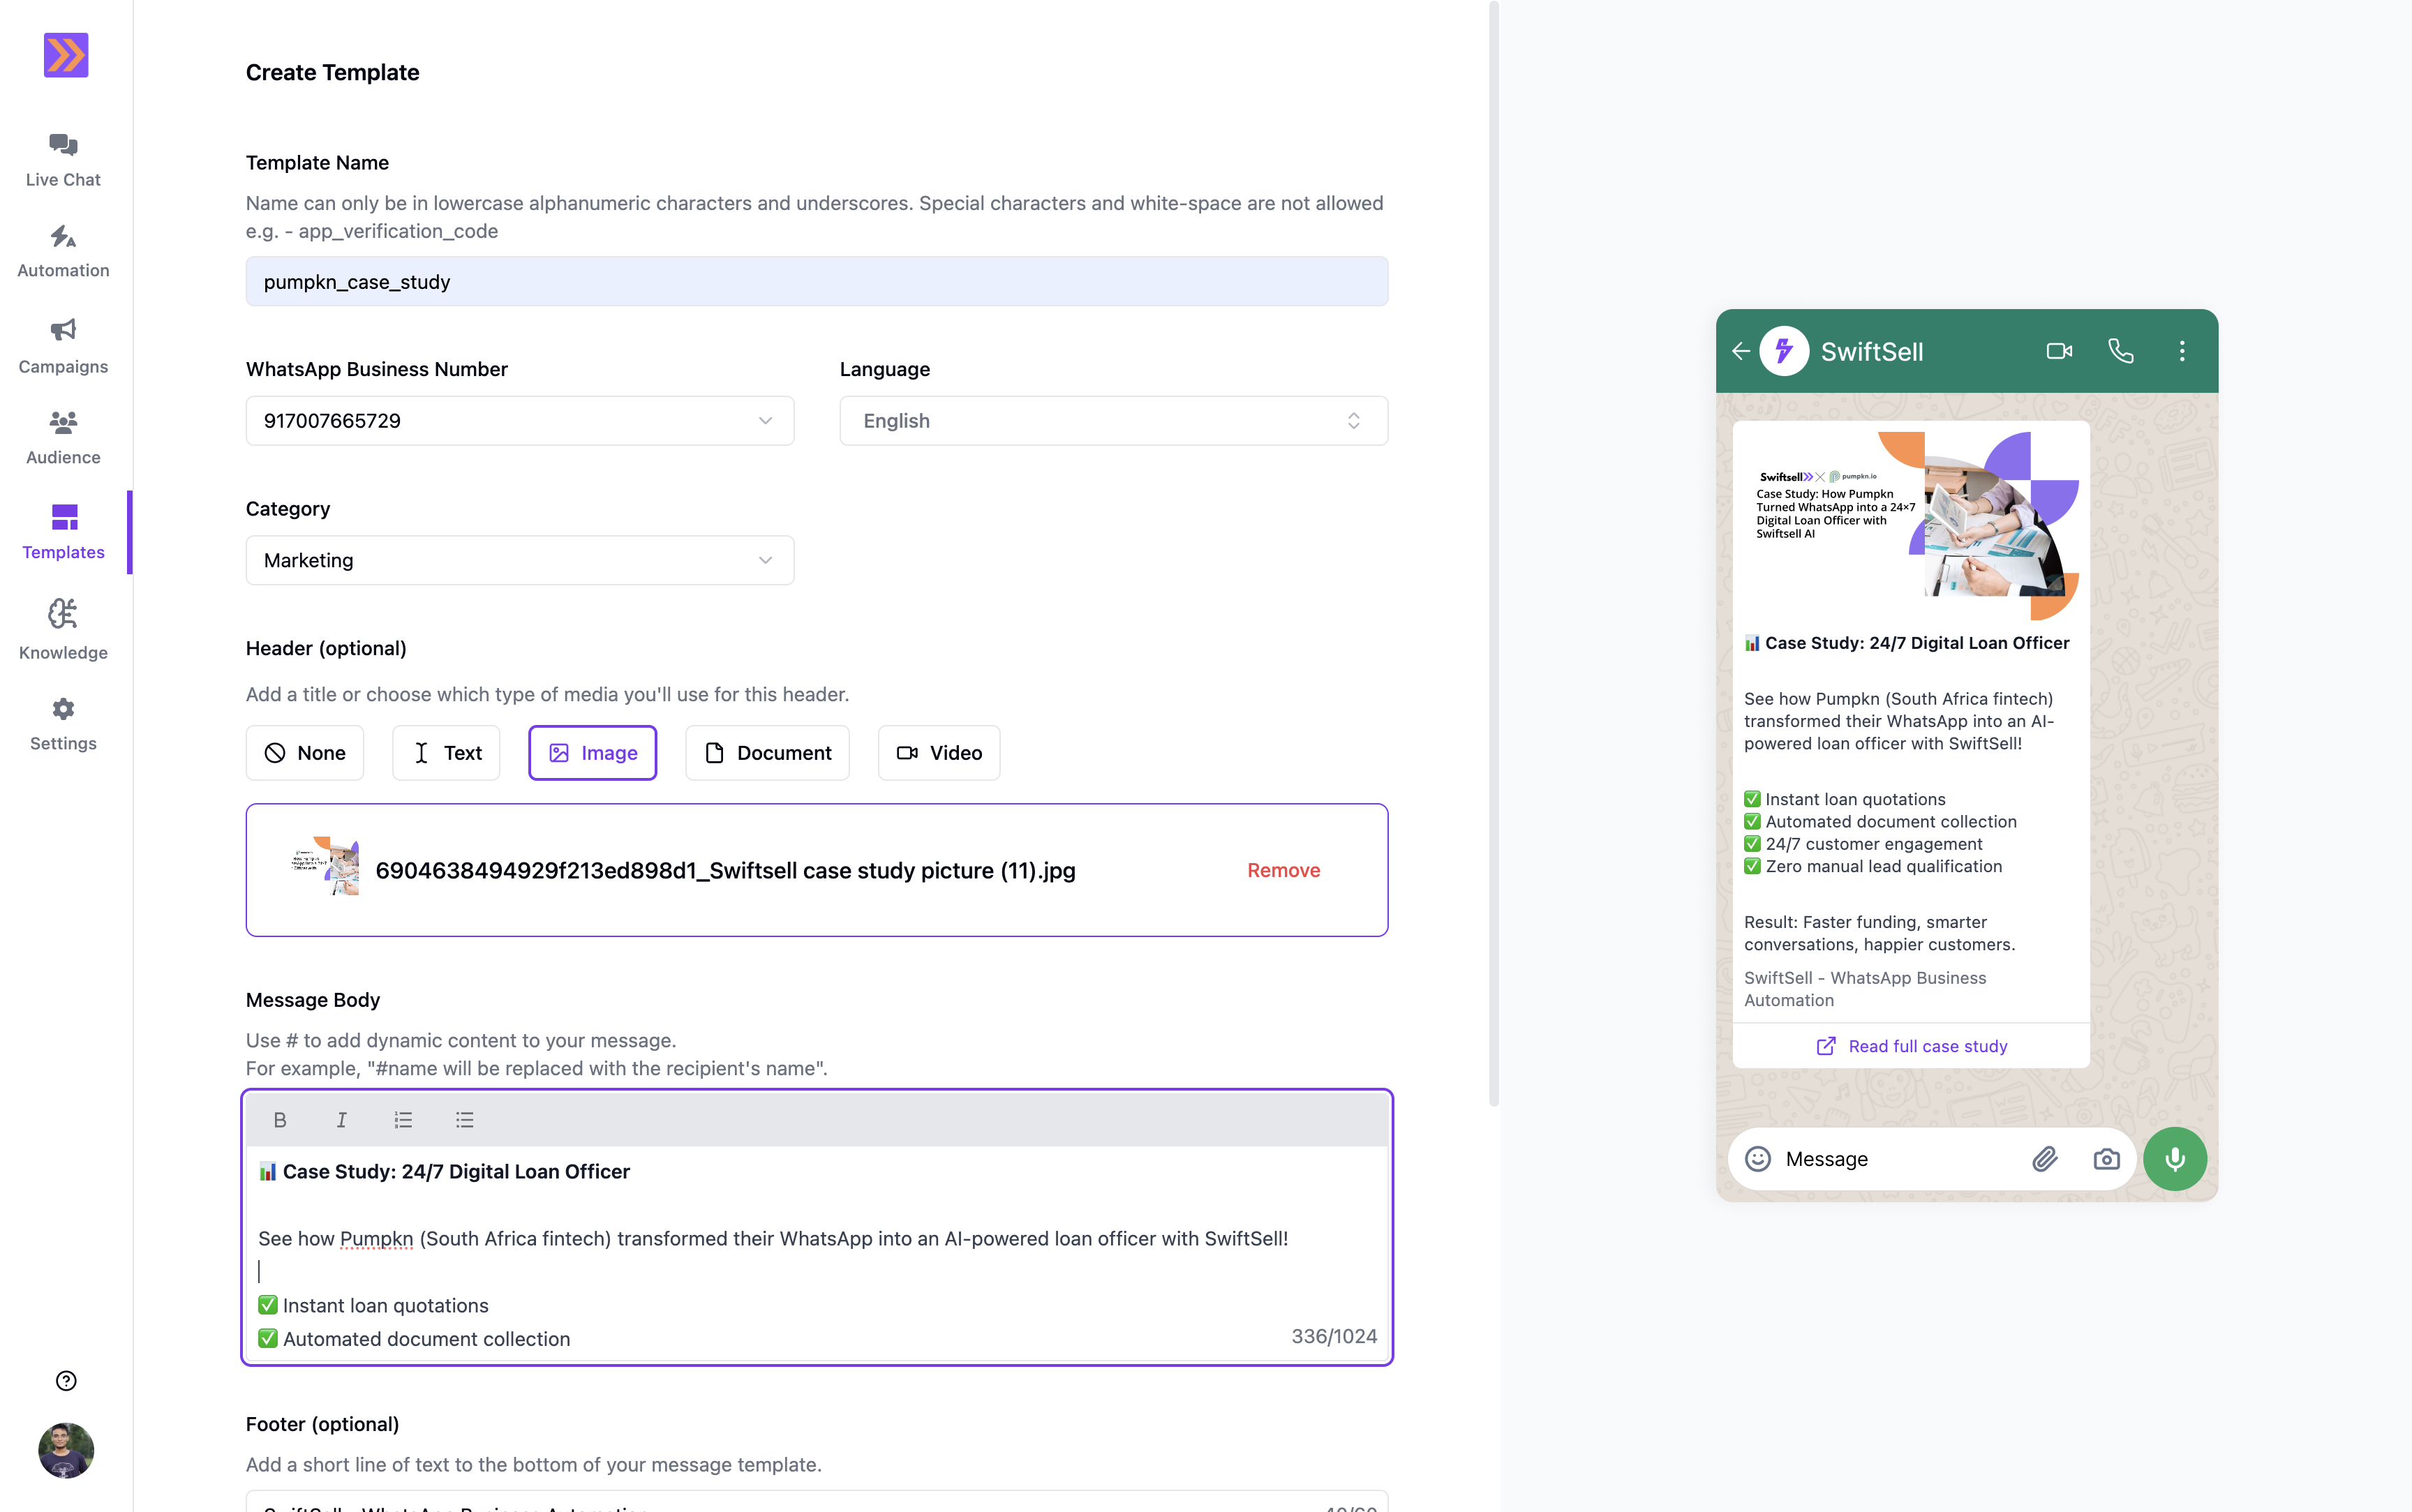Toggle bold formatting in the message editor
The height and width of the screenshot is (1512, 2412).
click(280, 1119)
